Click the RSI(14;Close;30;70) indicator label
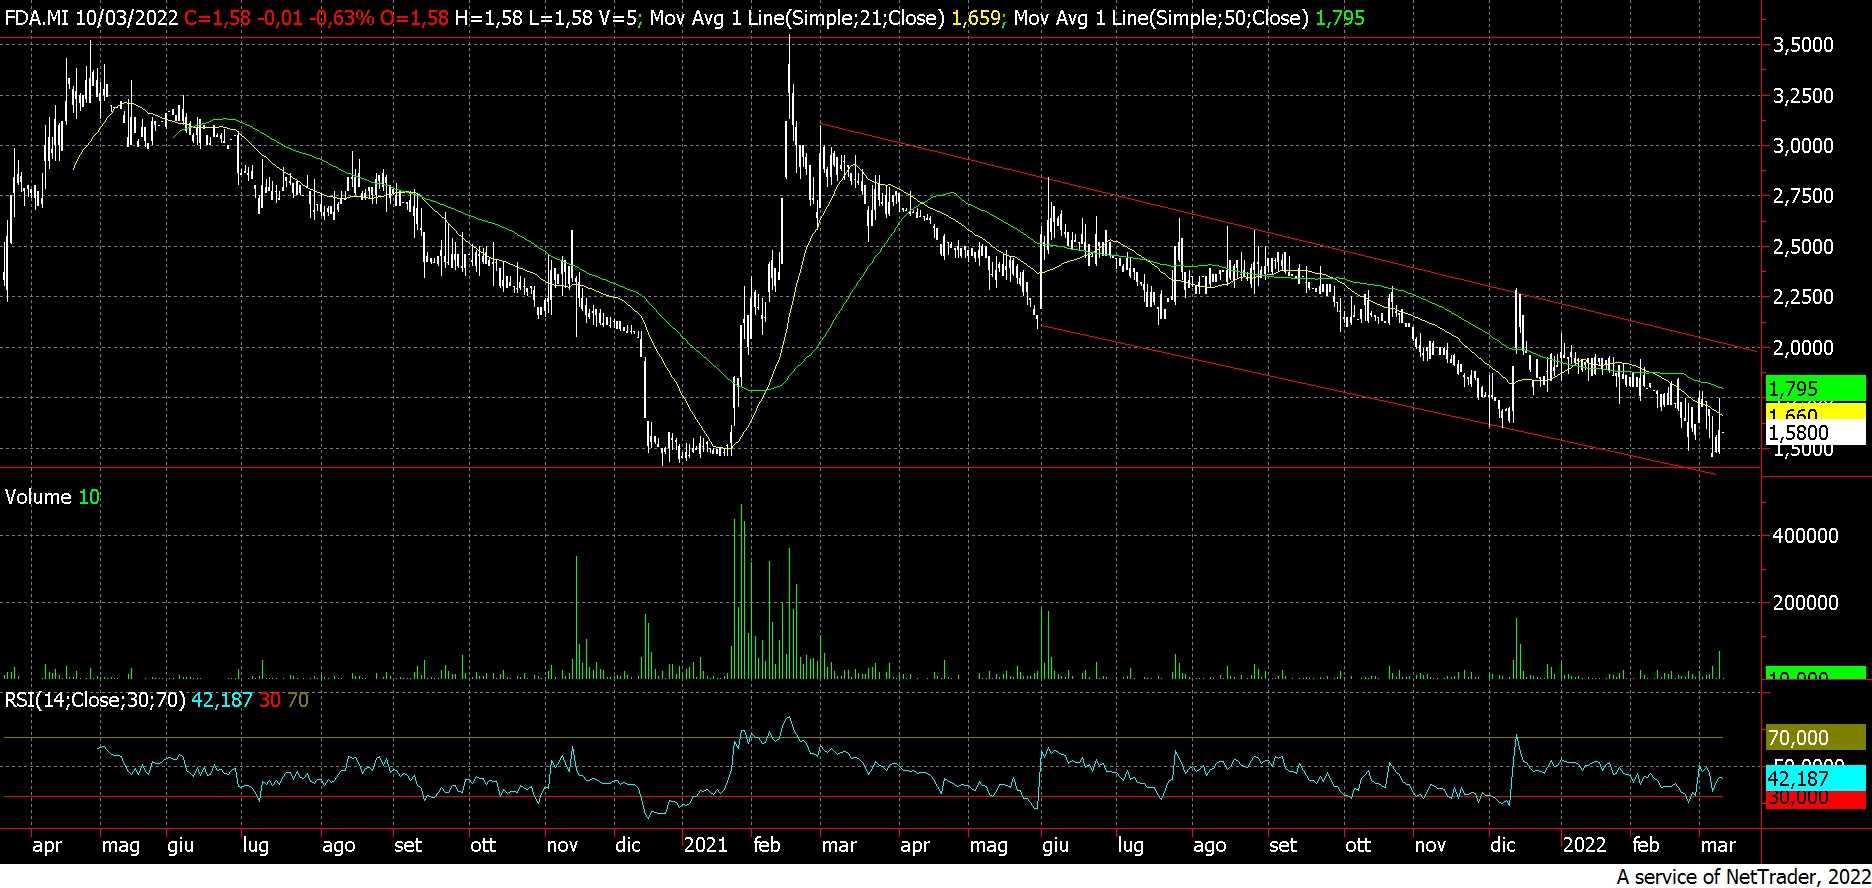This screenshot has width=1872, height=888. (95, 700)
